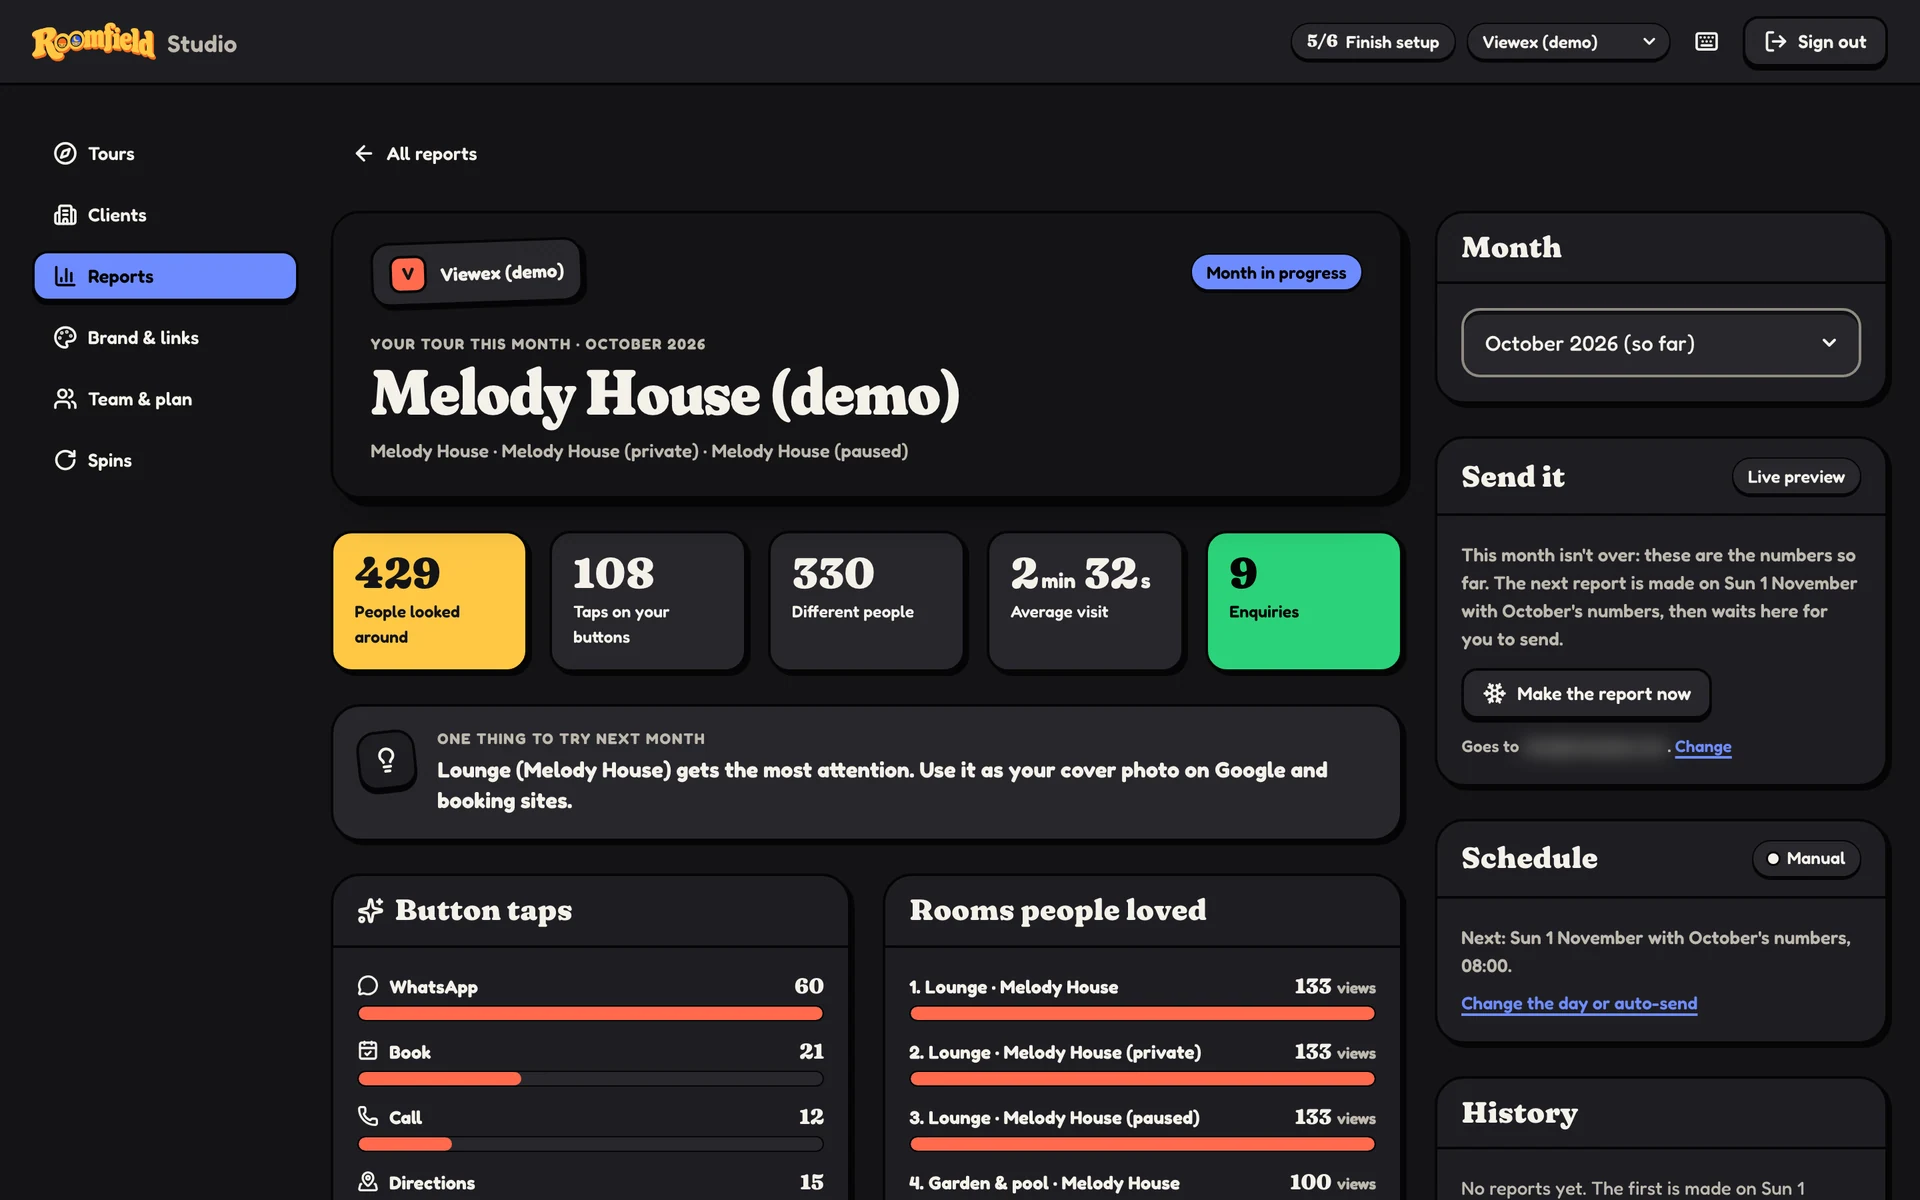Click the Roomfield logo
Screen dimensions: 1920x1200
click(x=93, y=42)
